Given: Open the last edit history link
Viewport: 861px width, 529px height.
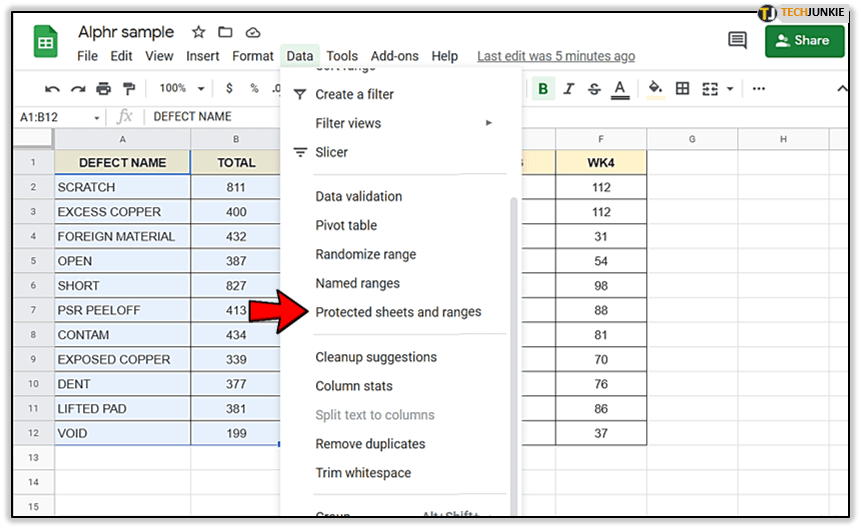Looking at the screenshot, I should [555, 56].
